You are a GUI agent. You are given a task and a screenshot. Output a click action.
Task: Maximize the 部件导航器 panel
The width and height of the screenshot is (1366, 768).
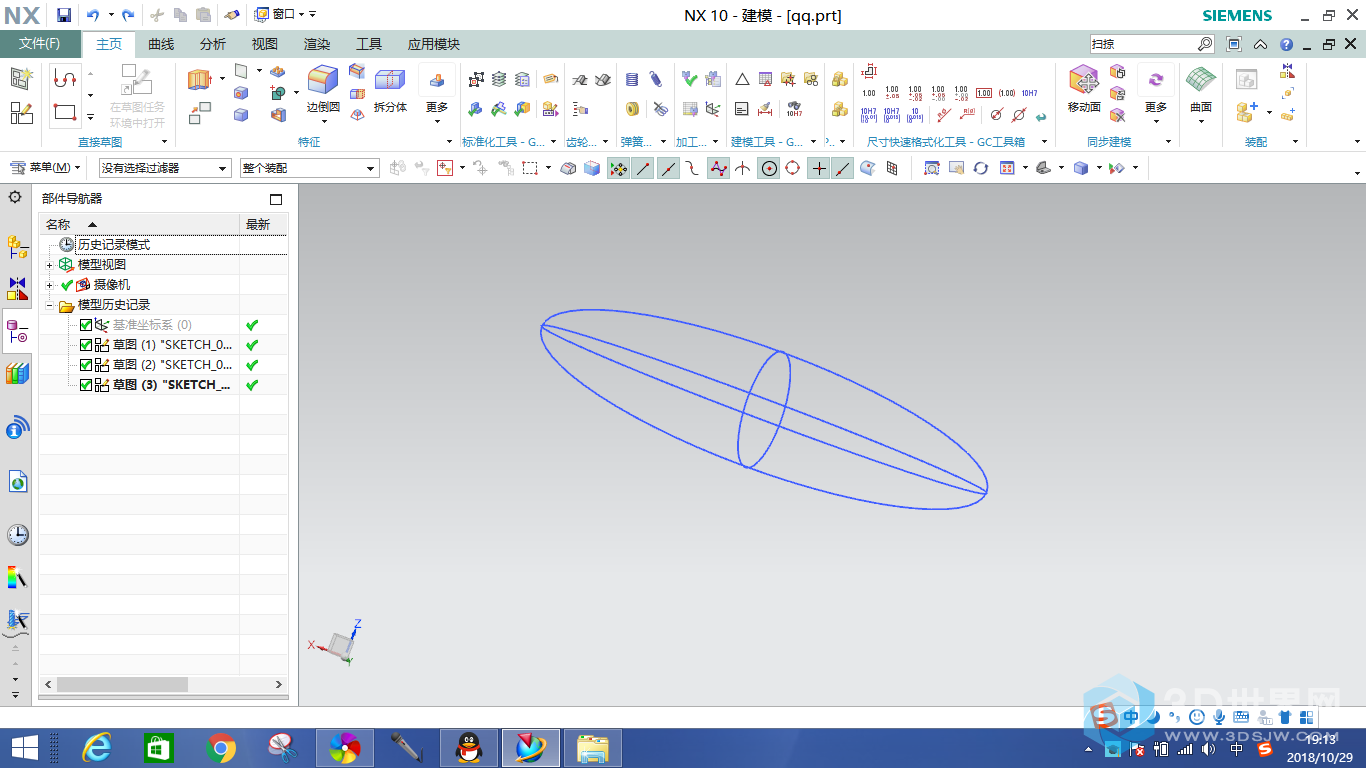[277, 199]
